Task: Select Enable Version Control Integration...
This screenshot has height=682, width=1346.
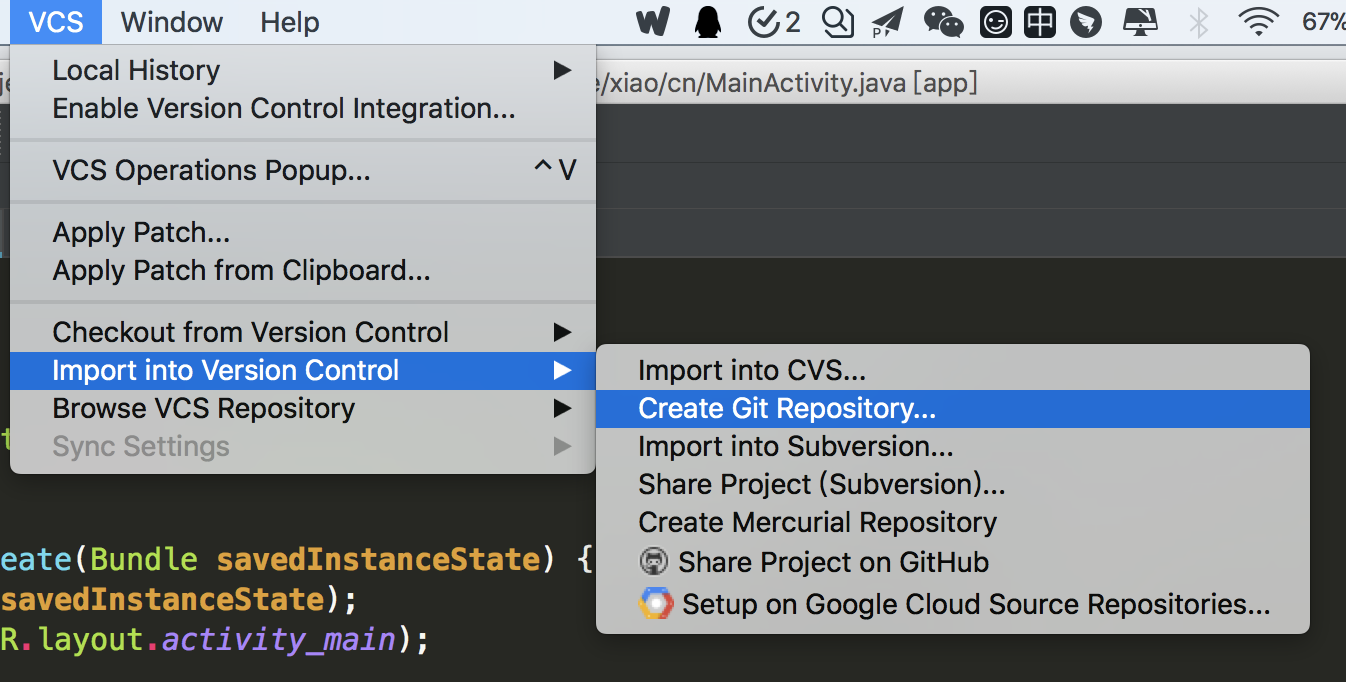Action: pos(284,109)
